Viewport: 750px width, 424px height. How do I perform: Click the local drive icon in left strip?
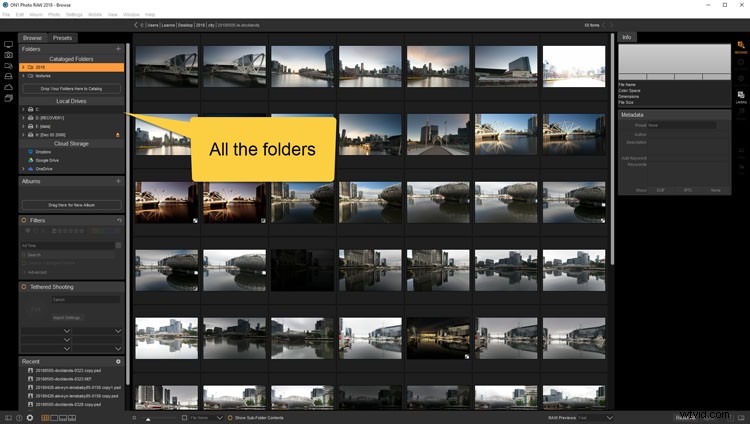(8, 76)
